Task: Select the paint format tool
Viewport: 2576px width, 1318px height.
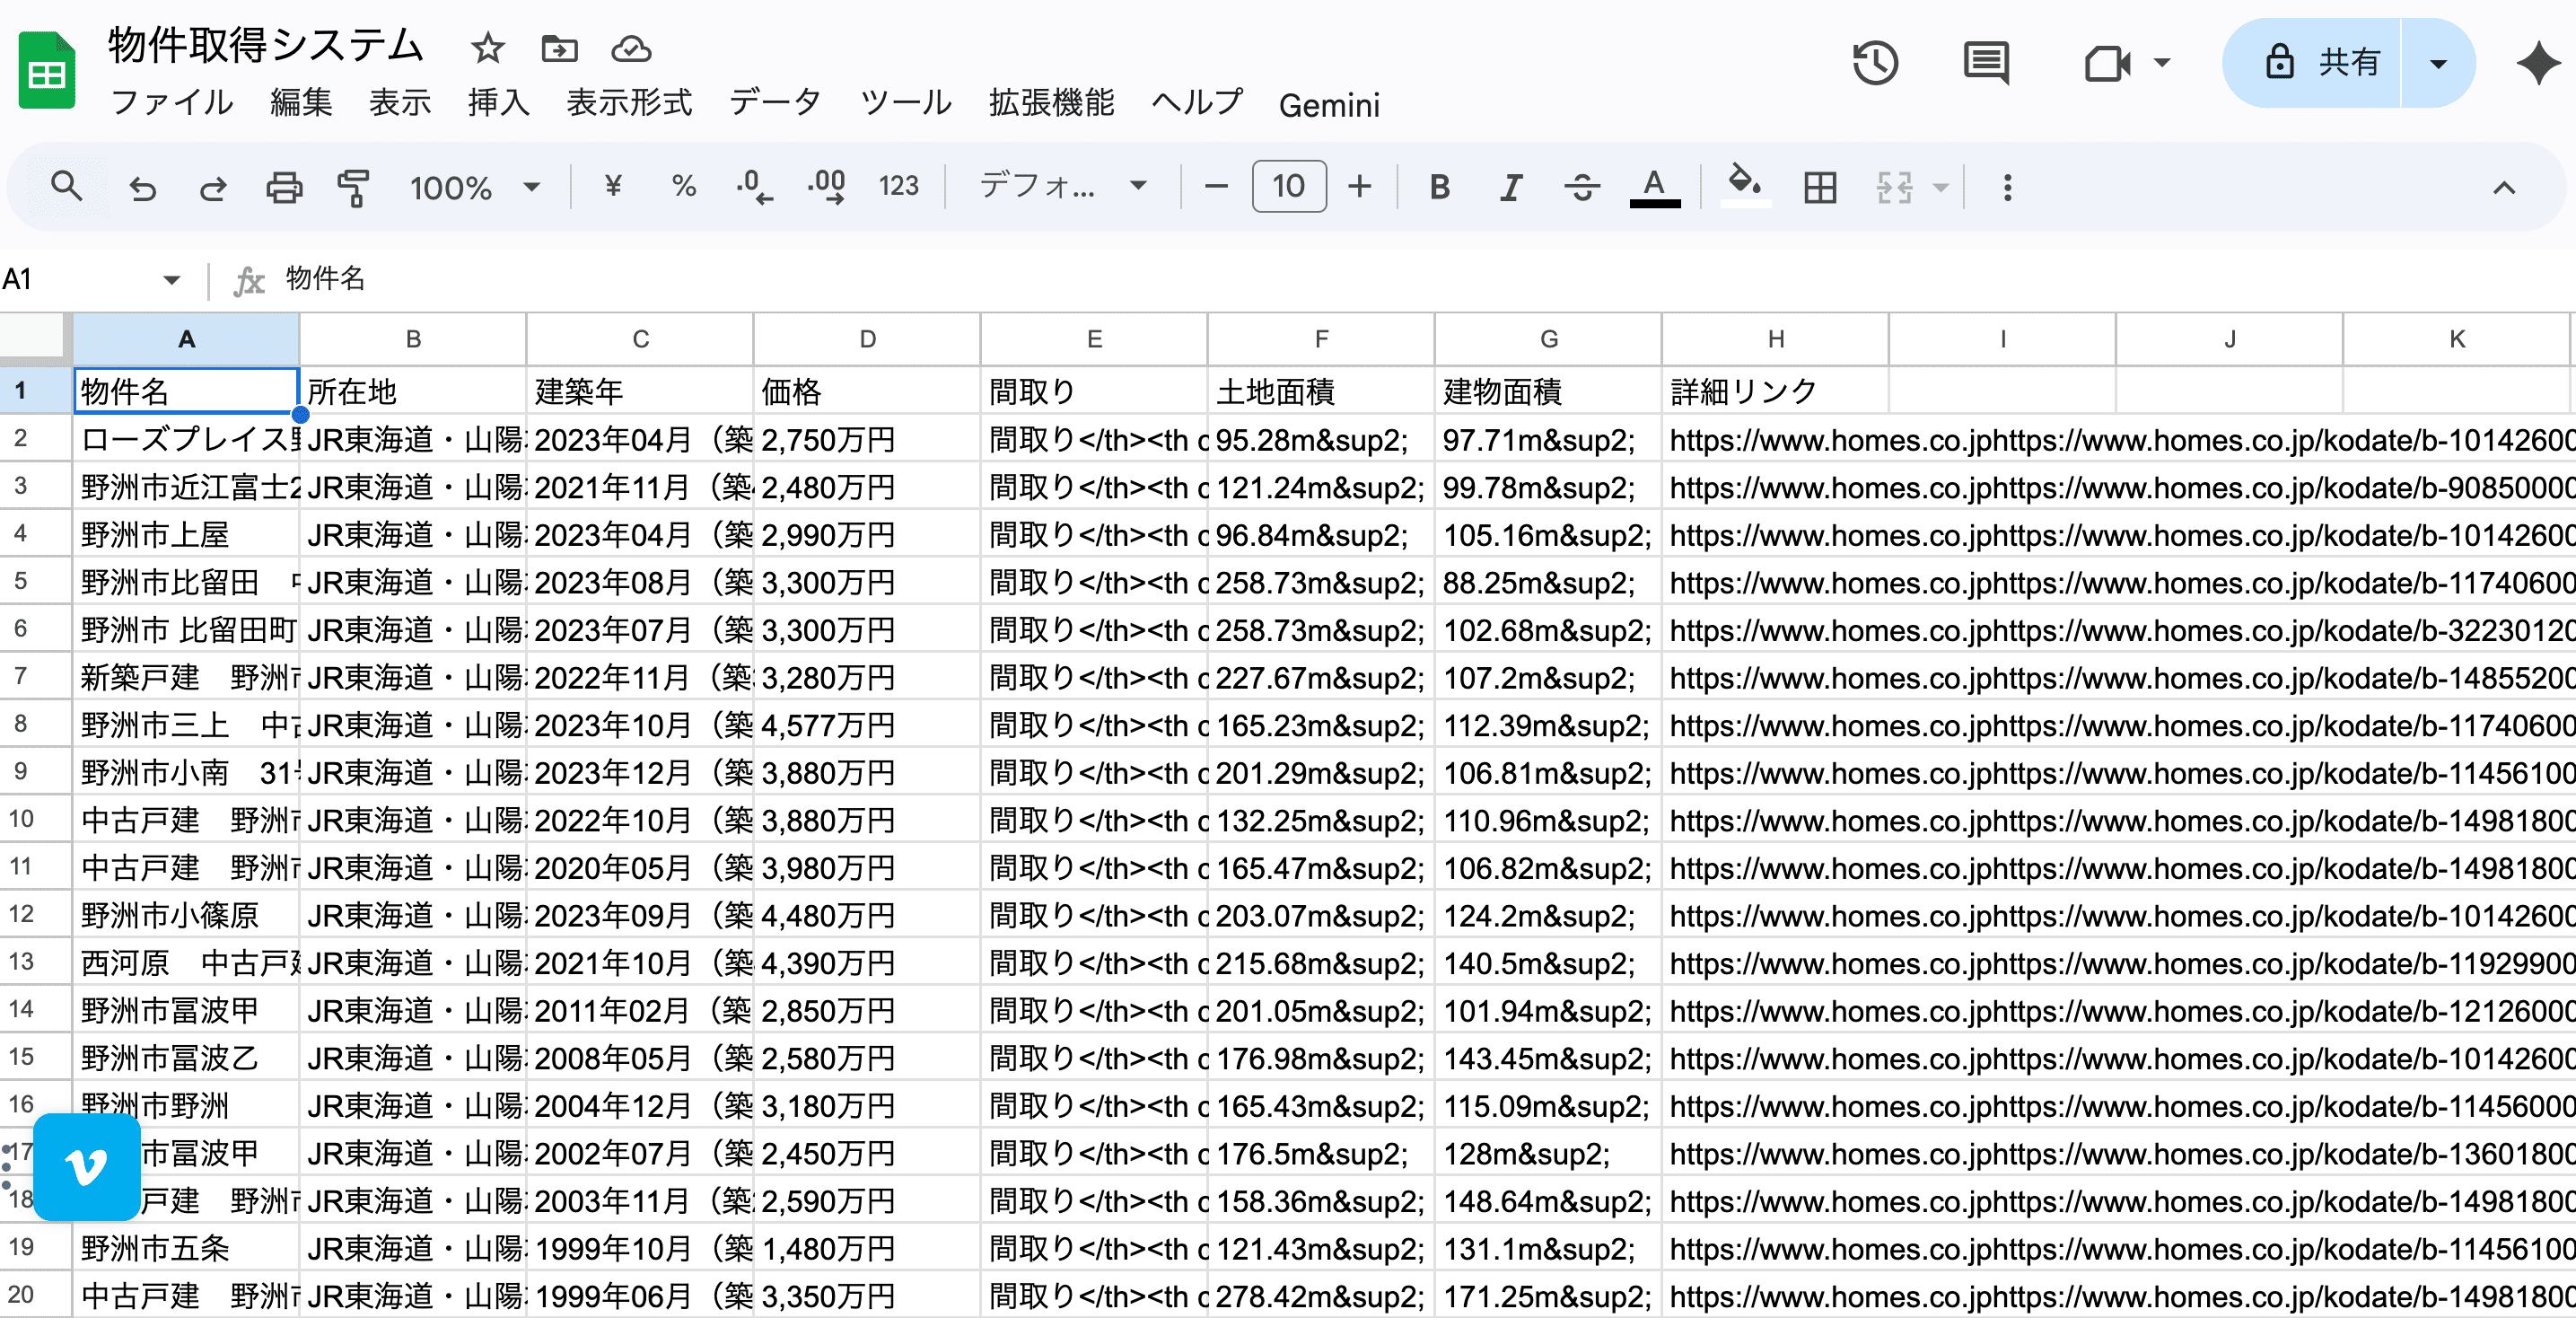Action: pyautogui.click(x=354, y=186)
